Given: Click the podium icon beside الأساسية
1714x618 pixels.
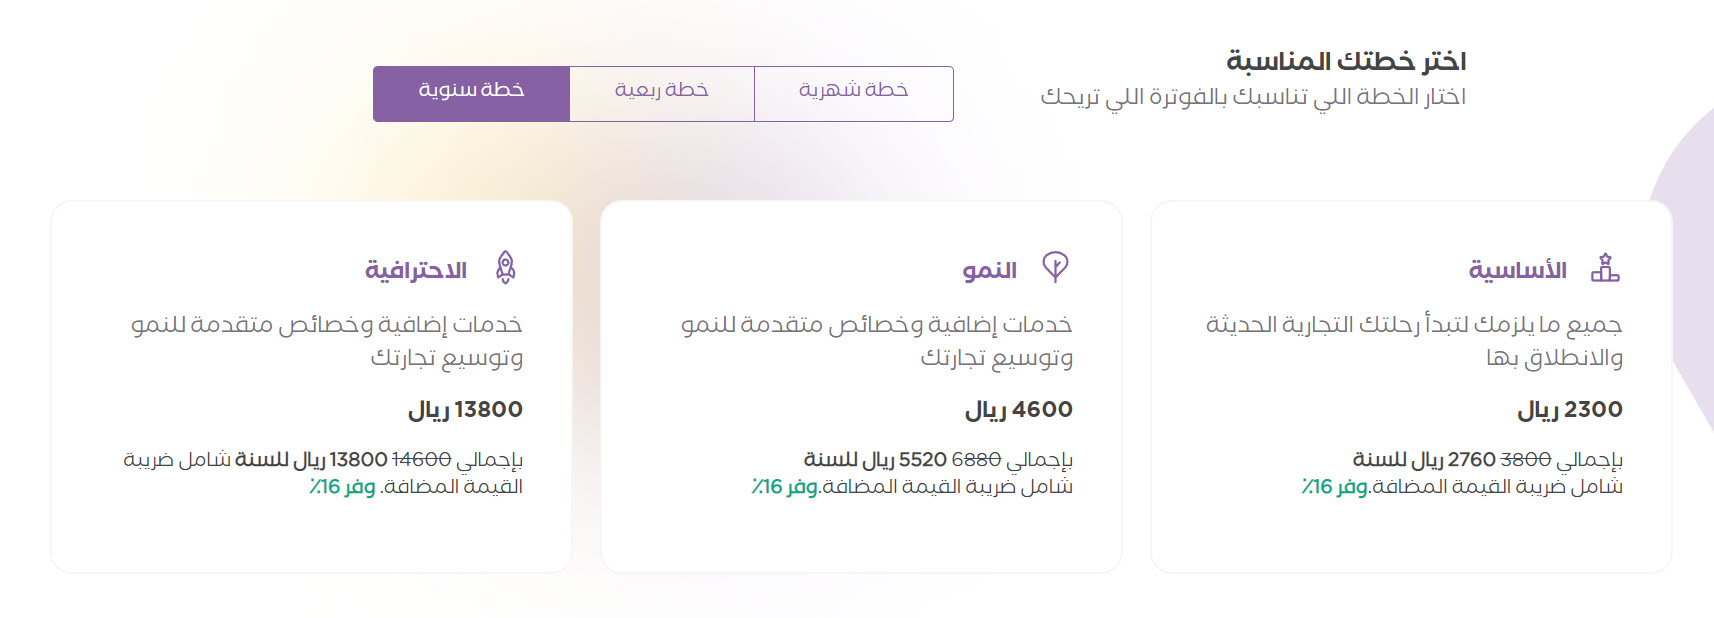Looking at the screenshot, I should tap(1605, 268).
